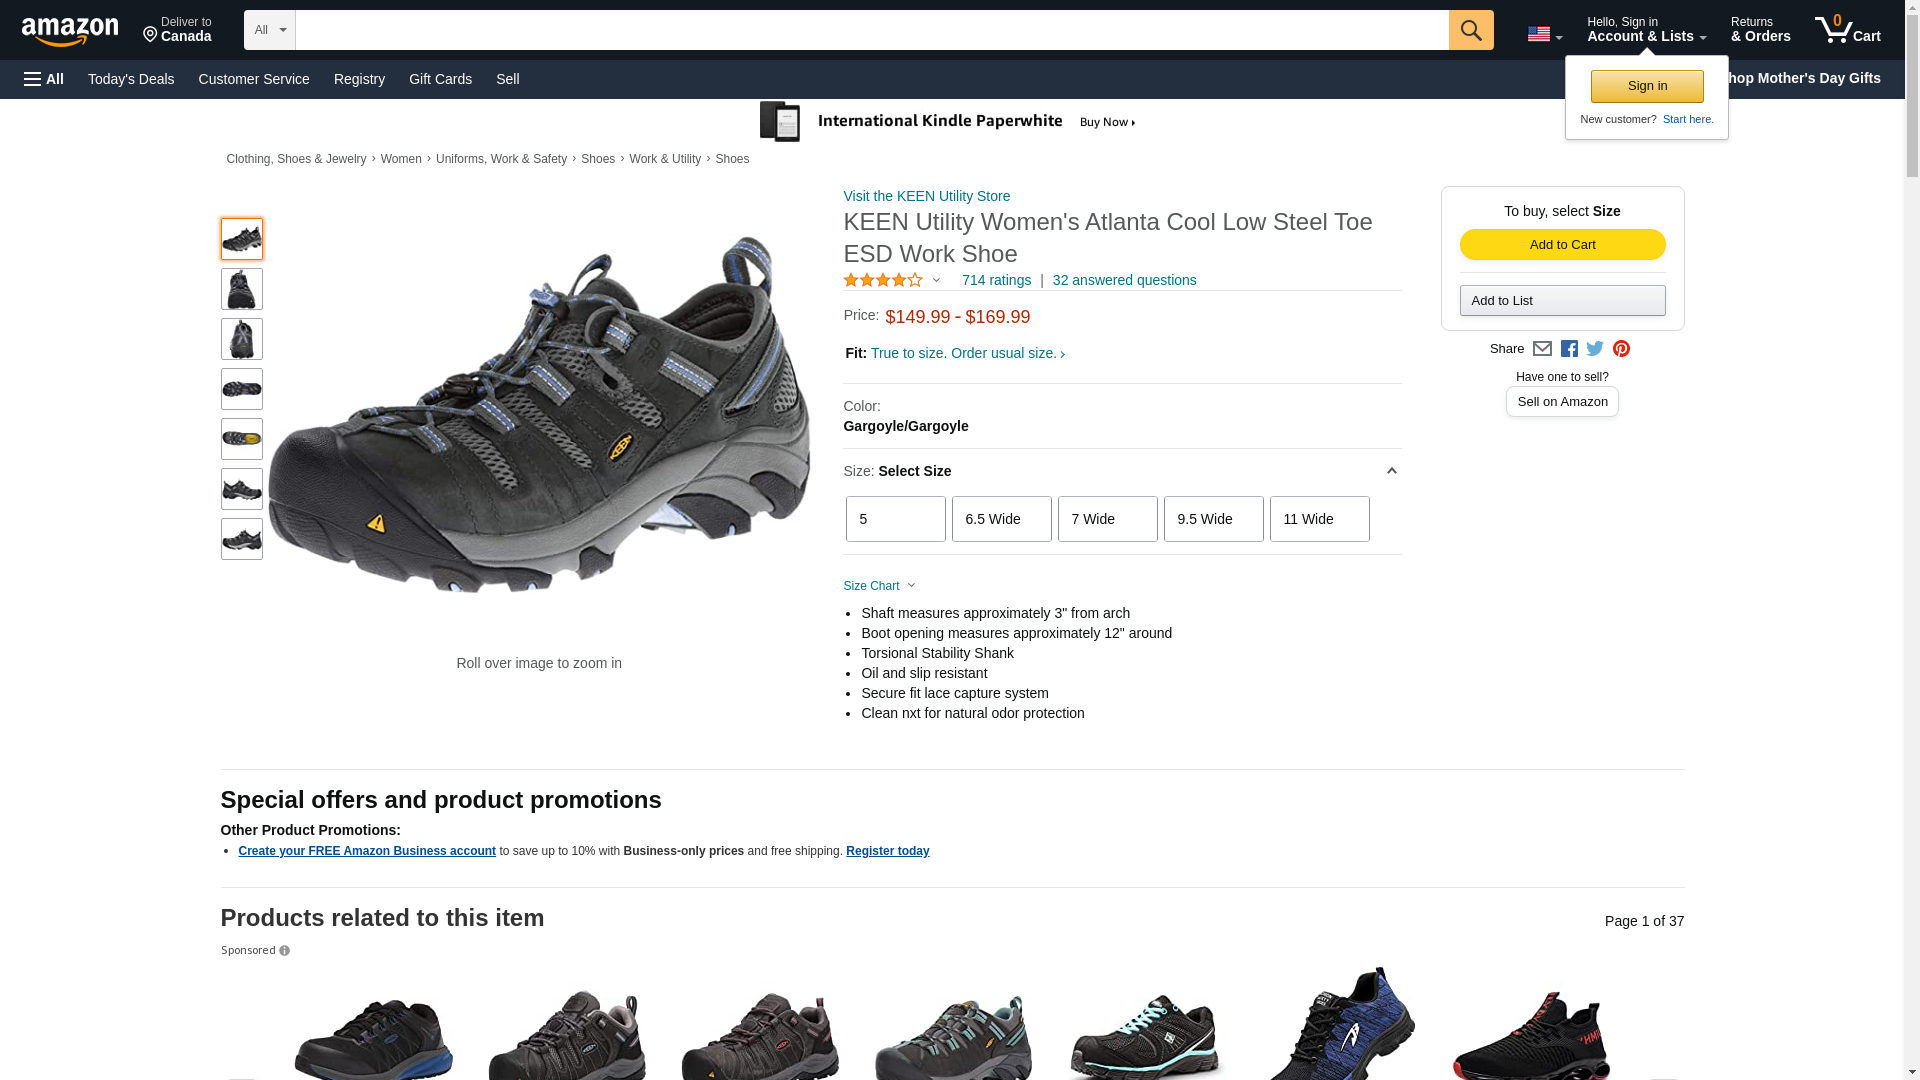Expand the Size Chart
This screenshot has width=1920, height=1080.
pos(879,586)
